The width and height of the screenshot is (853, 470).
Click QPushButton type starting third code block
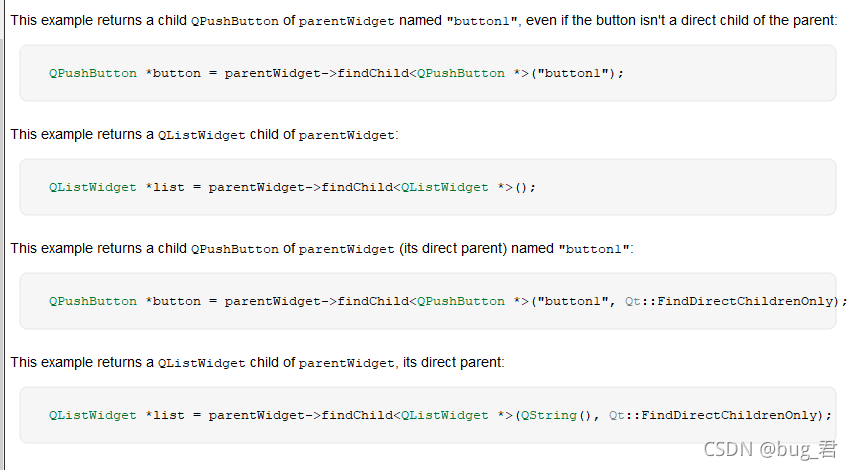tap(93, 301)
